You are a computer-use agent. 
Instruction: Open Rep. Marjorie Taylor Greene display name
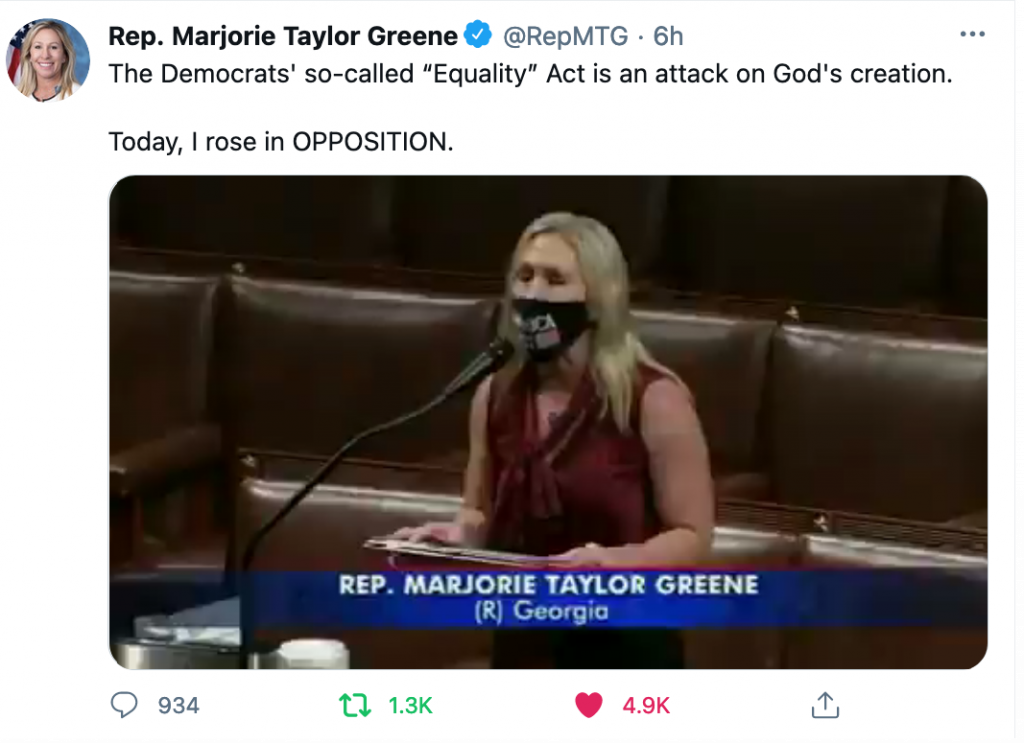point(283,36)
